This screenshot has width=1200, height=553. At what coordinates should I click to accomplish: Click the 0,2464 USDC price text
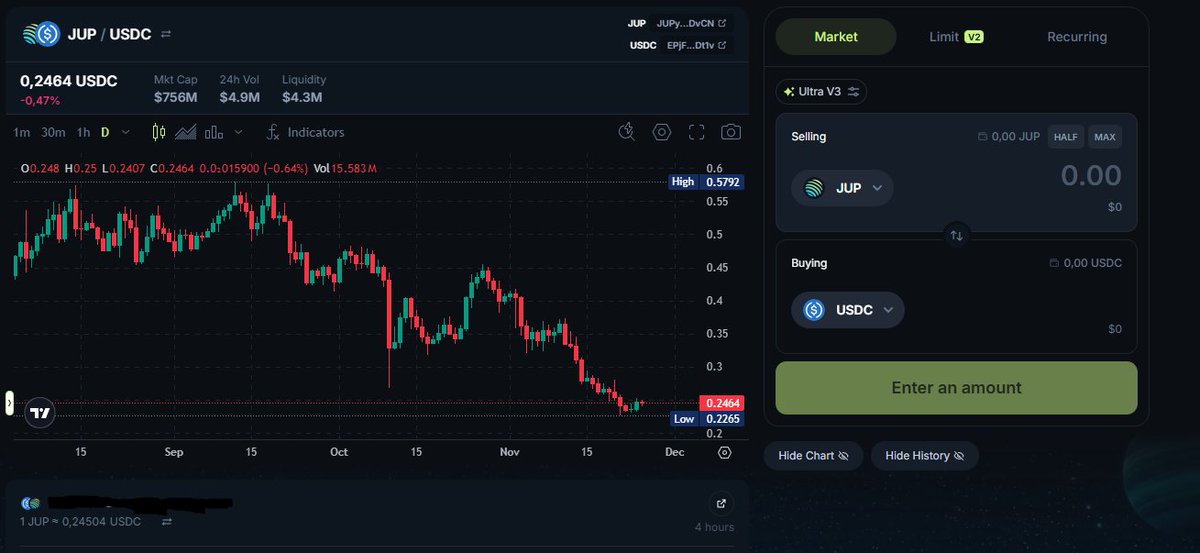[69, 81]
